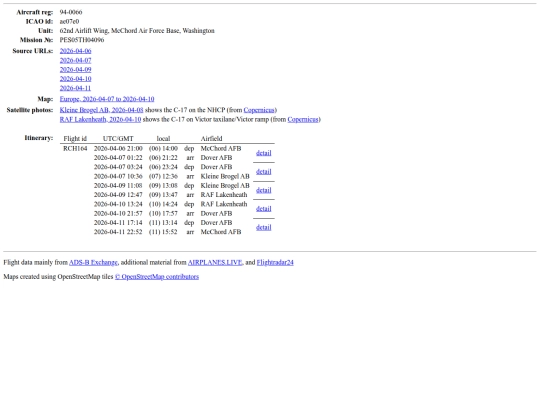Click ICAO id value ae07e0
This screenshot has height=405, width=540.
click(x=69, y=21)
